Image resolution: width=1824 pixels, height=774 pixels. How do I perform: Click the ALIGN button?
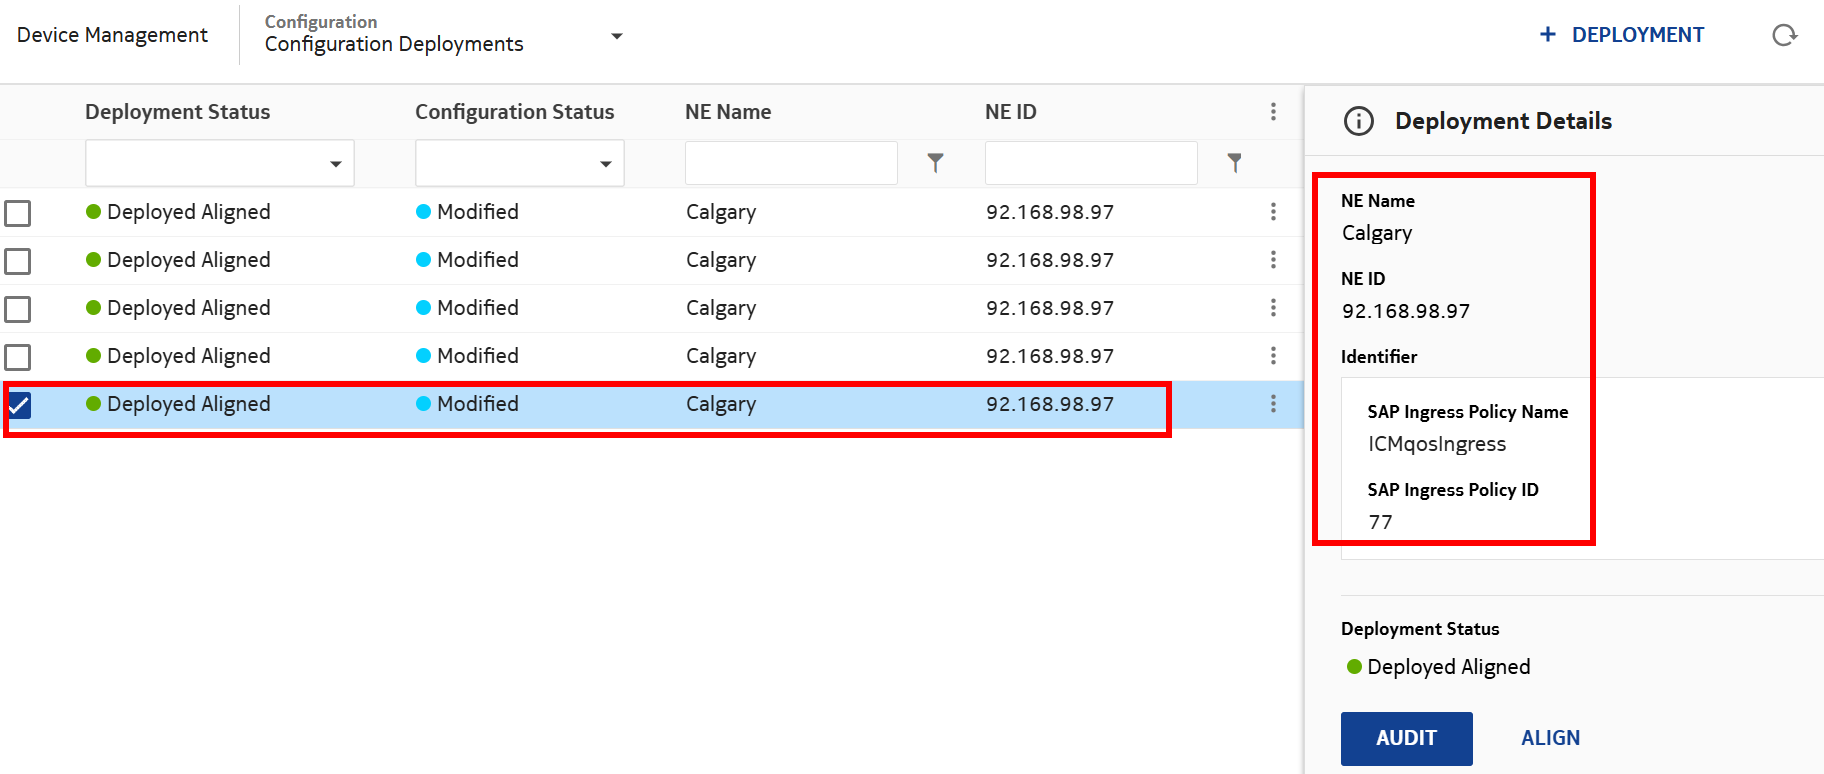(x=1550, y=738)
